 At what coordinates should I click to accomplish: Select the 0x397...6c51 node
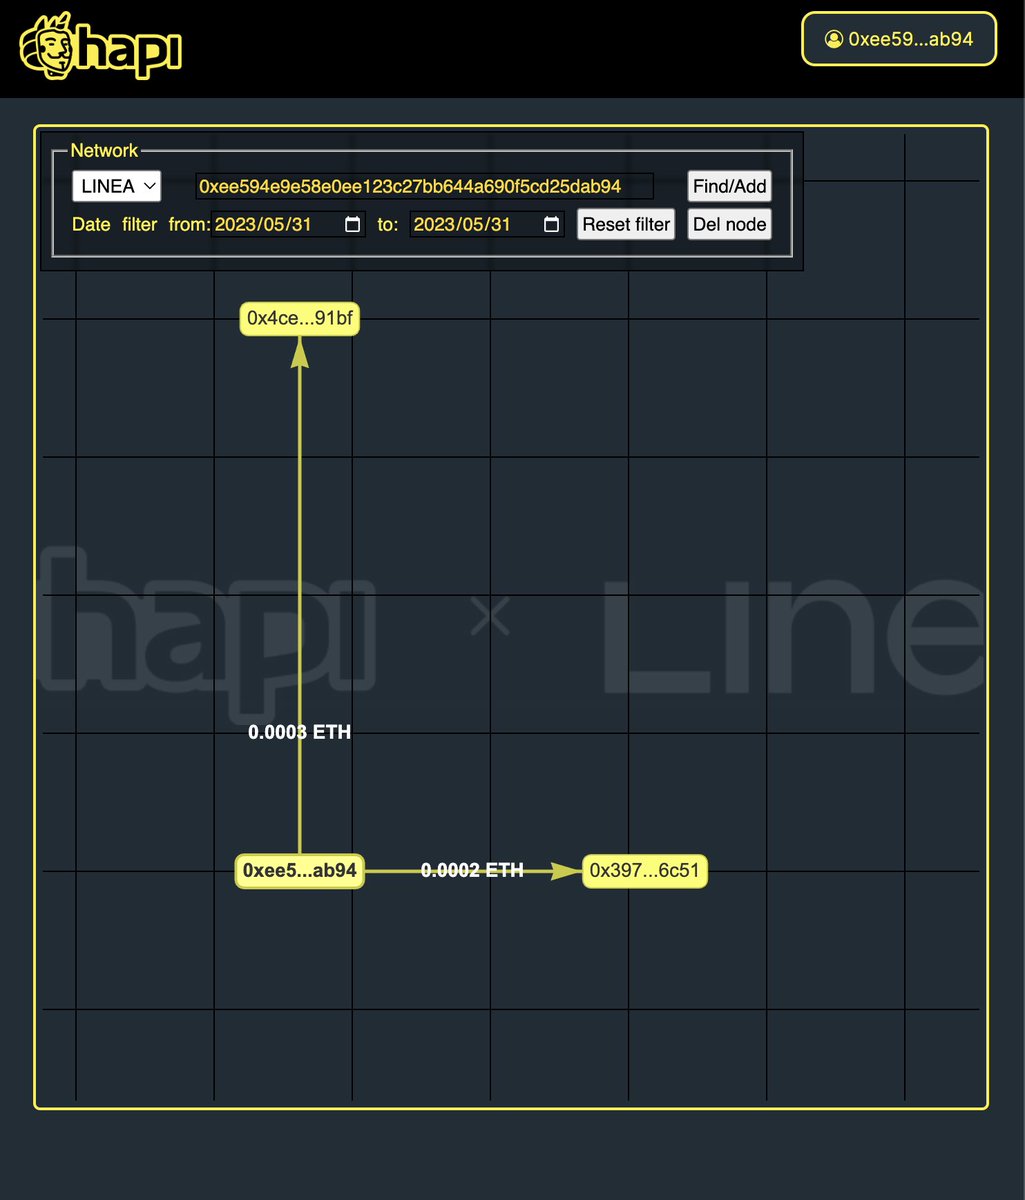tap(645, 871)
